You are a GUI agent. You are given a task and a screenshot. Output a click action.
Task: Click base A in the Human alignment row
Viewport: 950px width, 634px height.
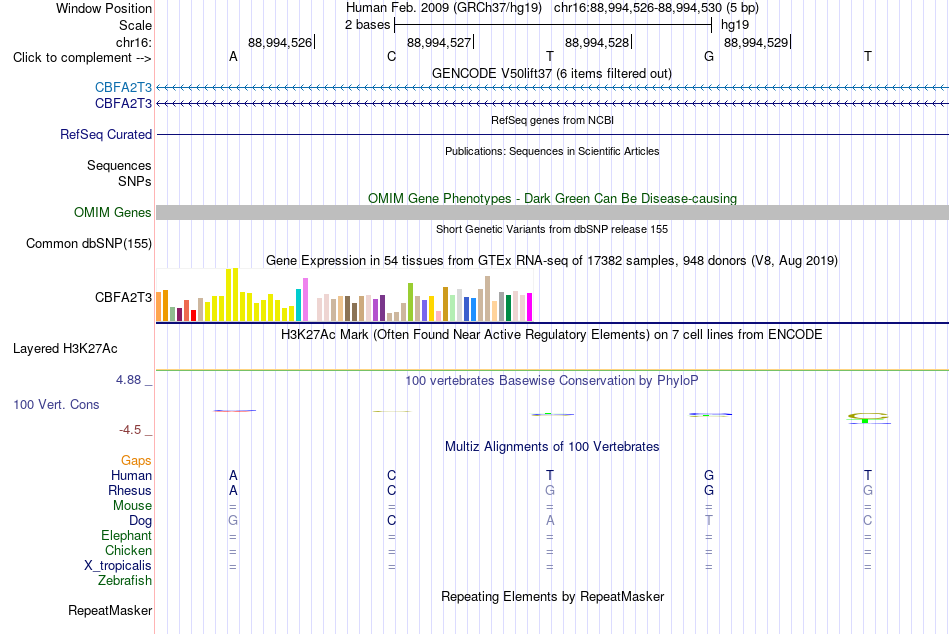233,475
